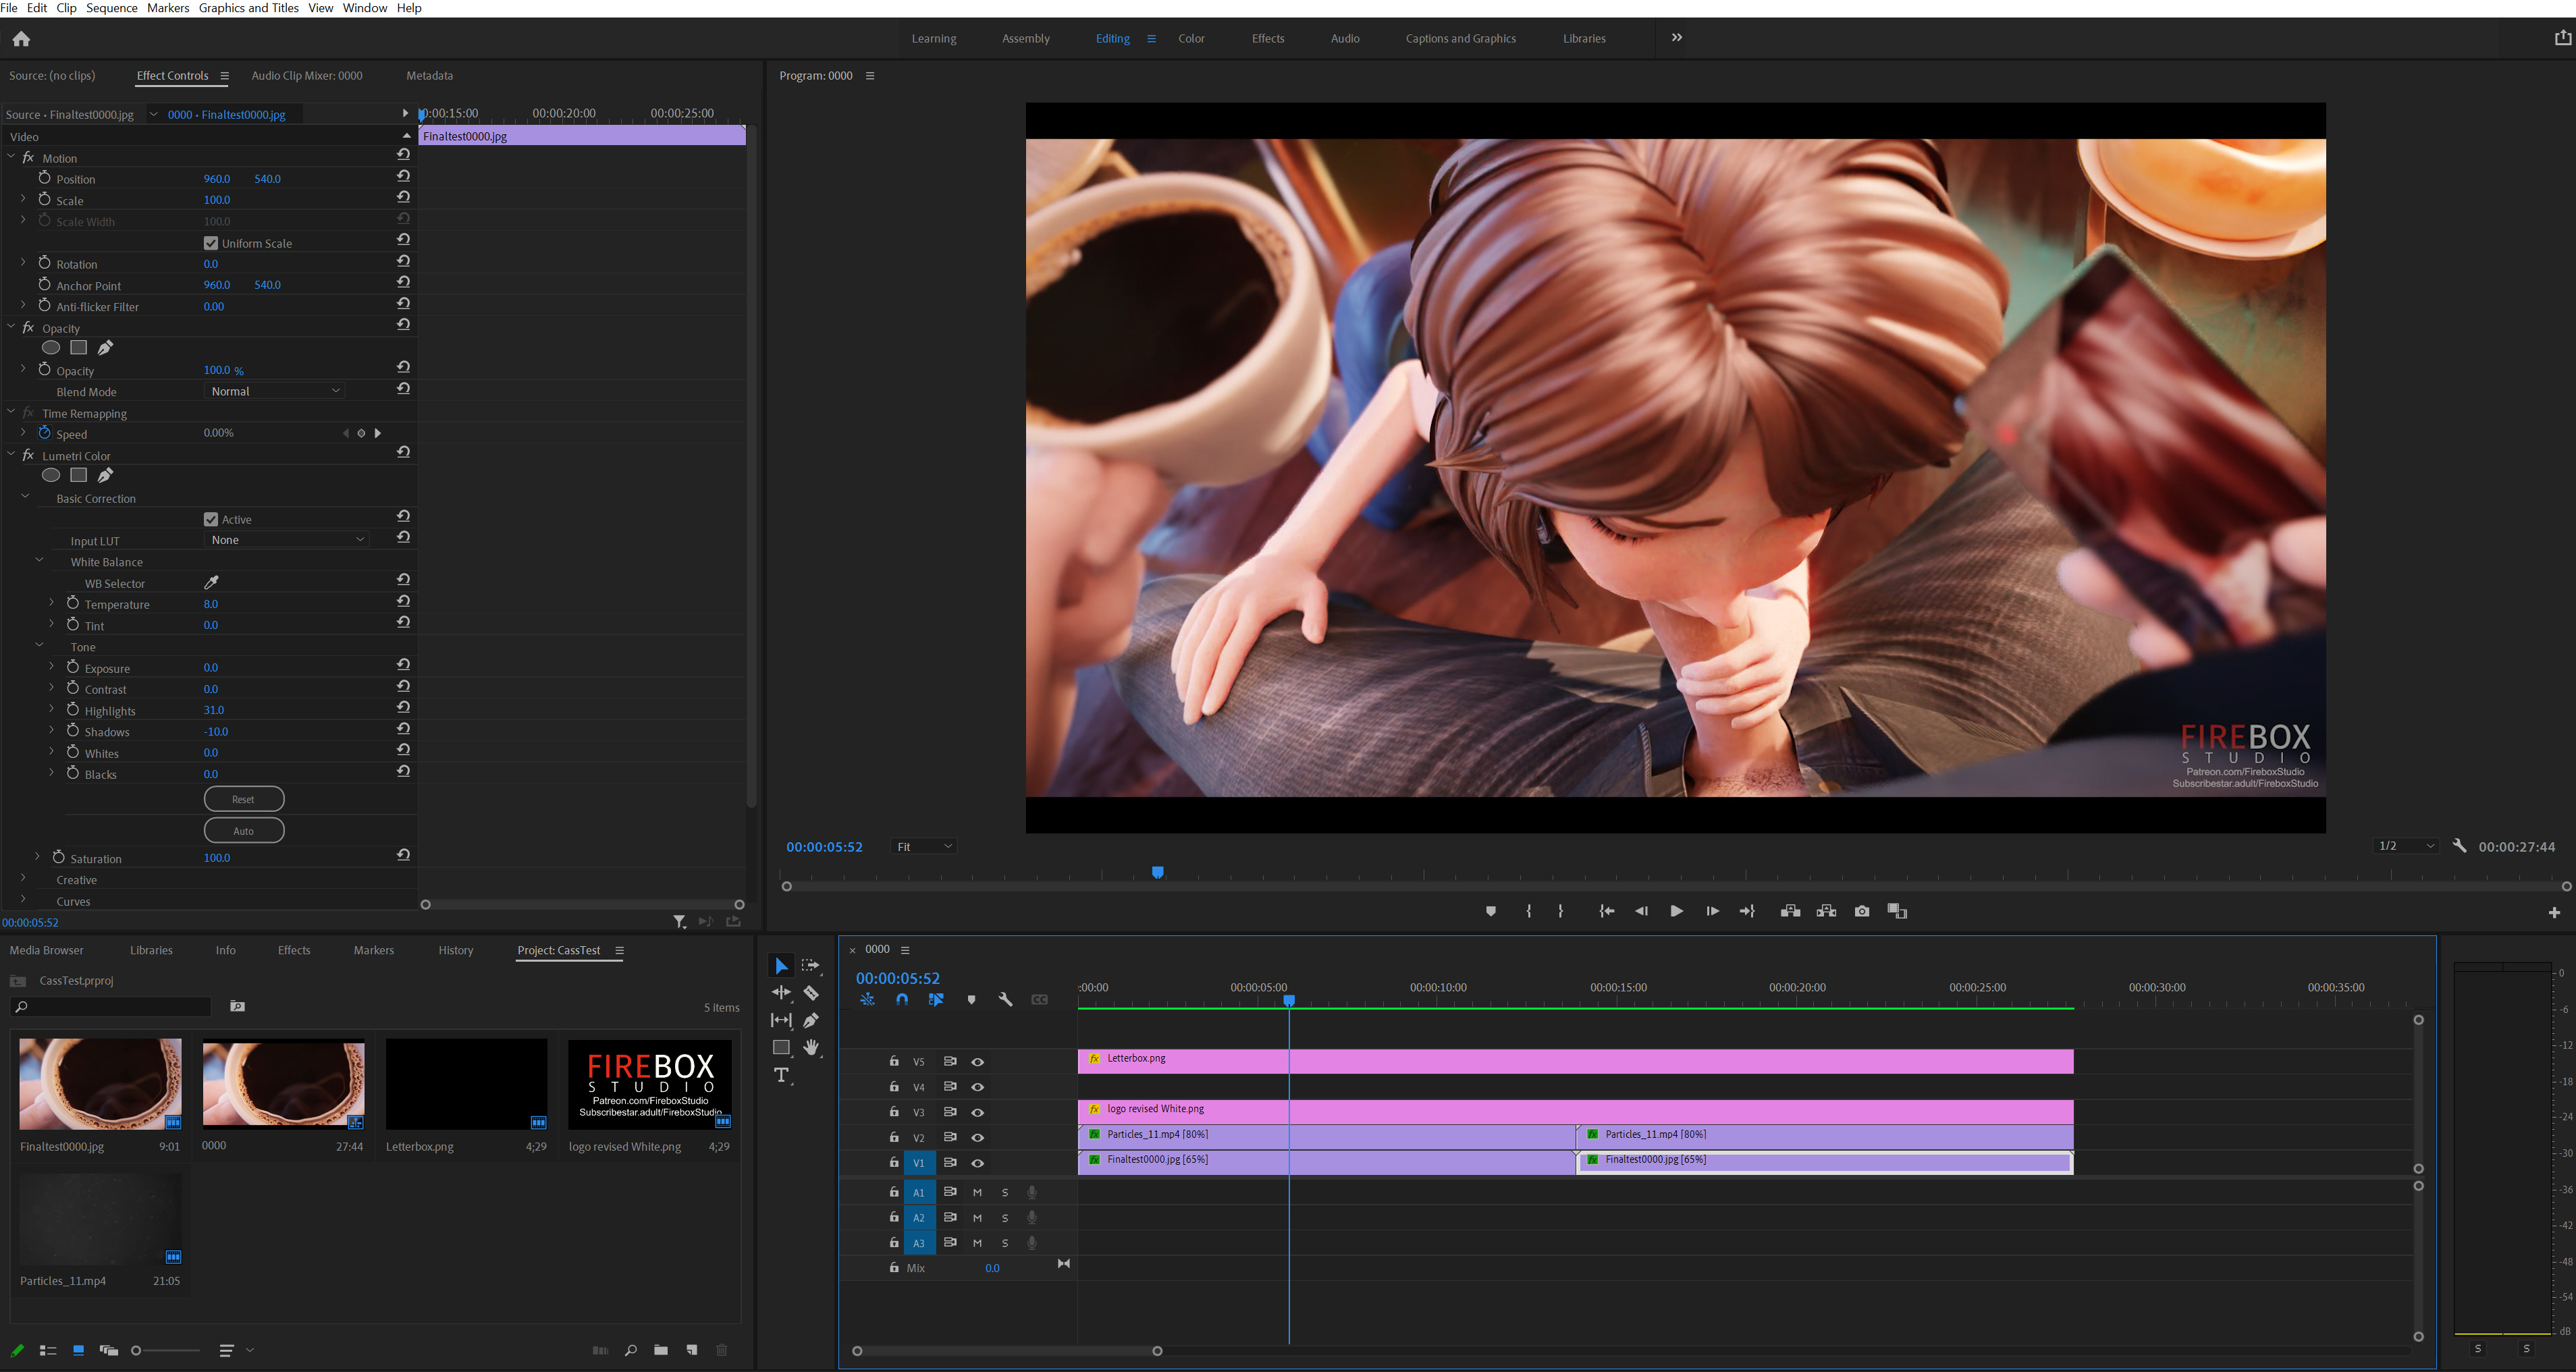
Task: Reset the Highlights parameter
Action: coord(403,708)
